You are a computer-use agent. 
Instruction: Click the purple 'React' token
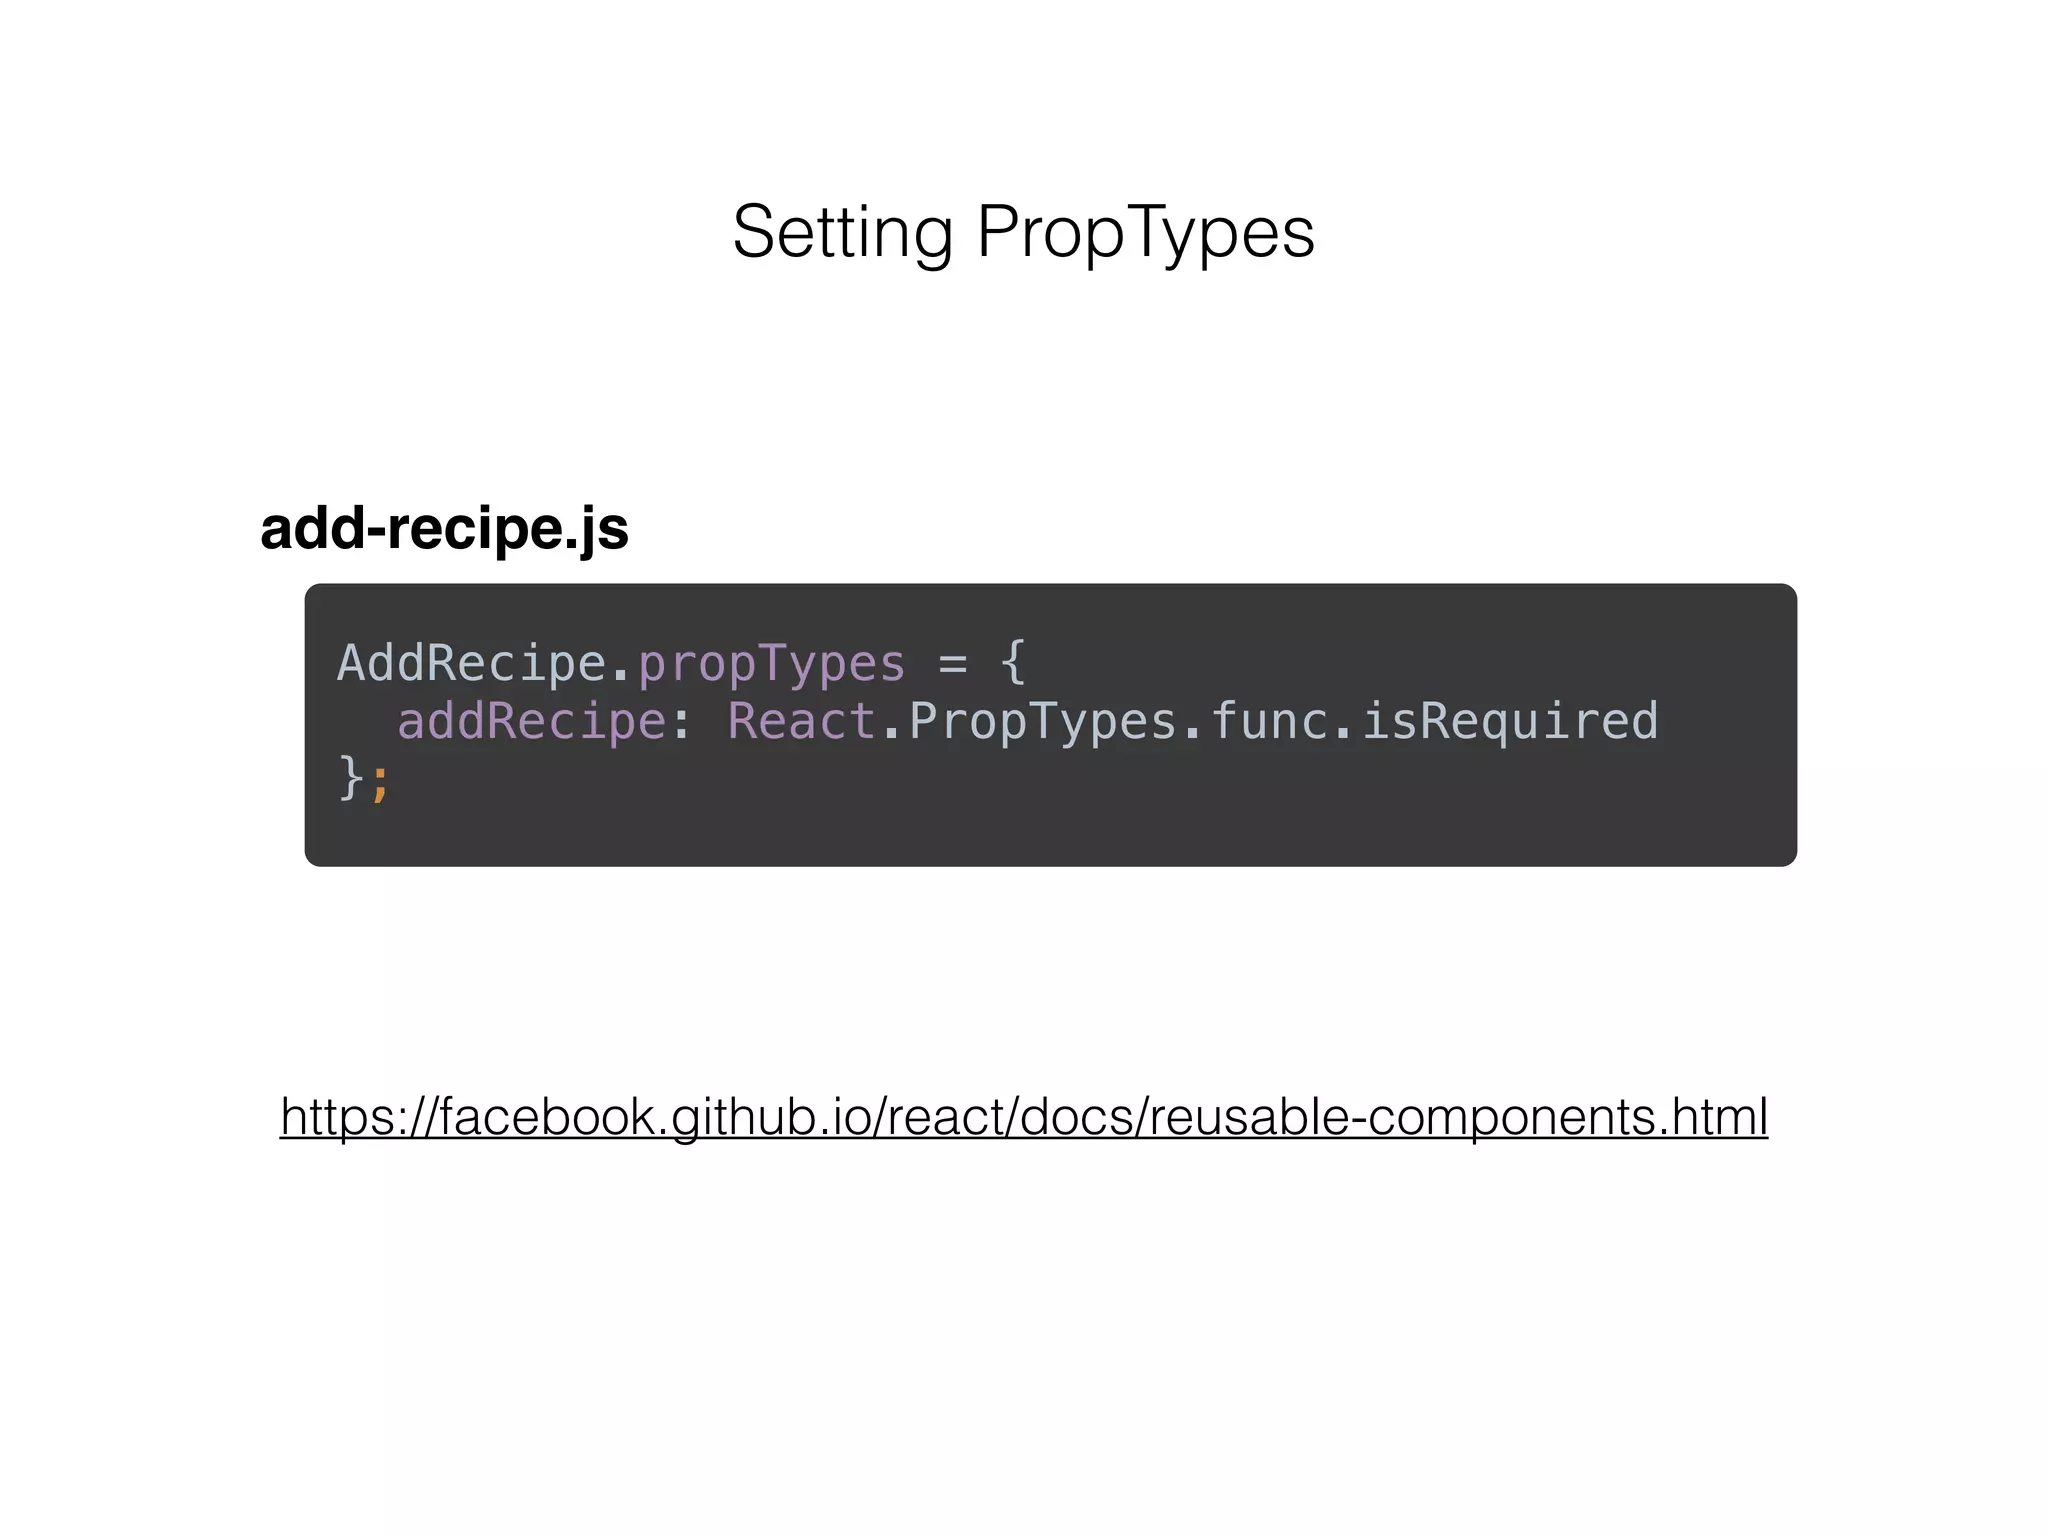point(802,722)
